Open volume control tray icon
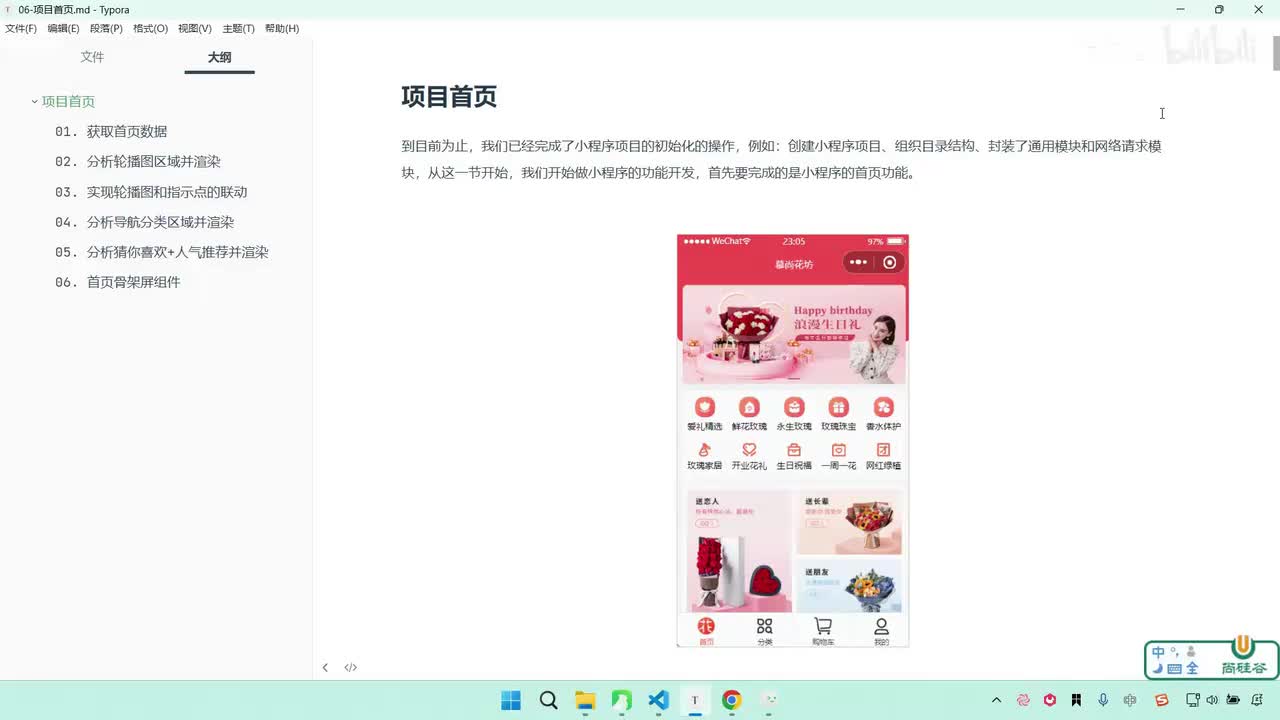The height and width of the screenshot is (720, 1280). point(1213,700)
